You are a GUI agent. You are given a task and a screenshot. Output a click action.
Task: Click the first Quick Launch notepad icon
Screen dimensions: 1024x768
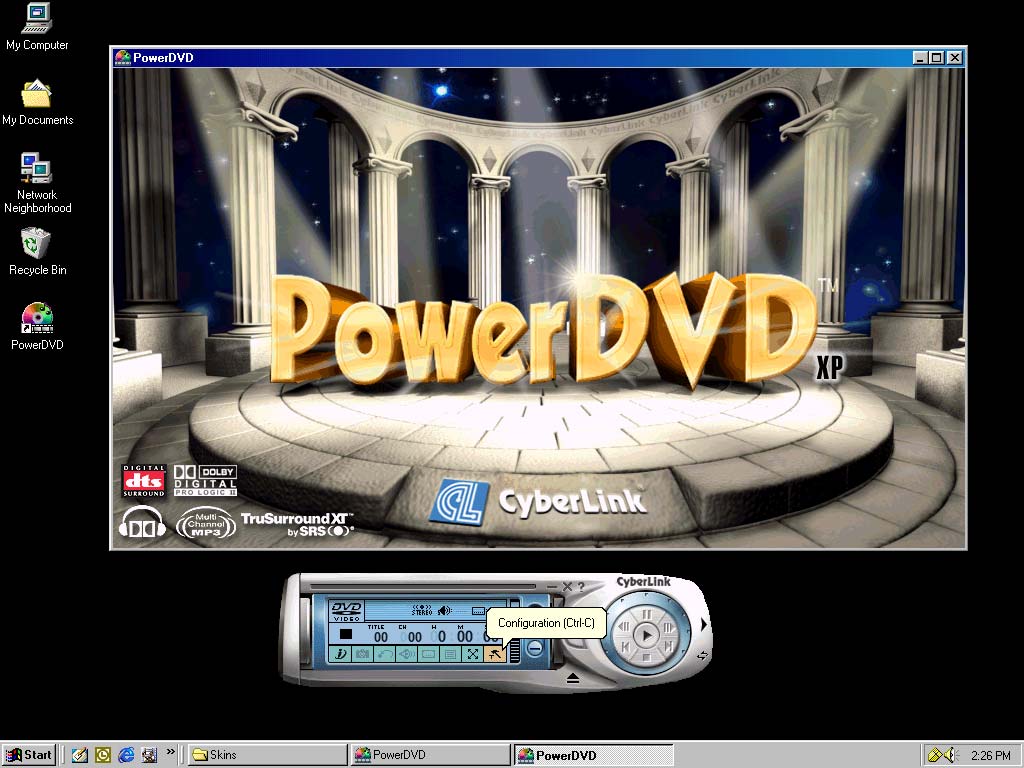click(x=80, y=755)
